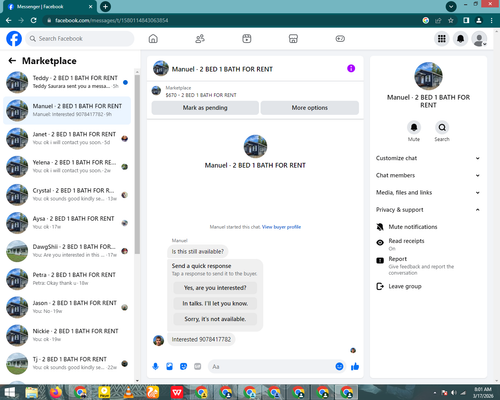The width and height of the screenshot is (500, 400).
Task: Open the emoji picker in message box
Action: (x=339, y=367)
